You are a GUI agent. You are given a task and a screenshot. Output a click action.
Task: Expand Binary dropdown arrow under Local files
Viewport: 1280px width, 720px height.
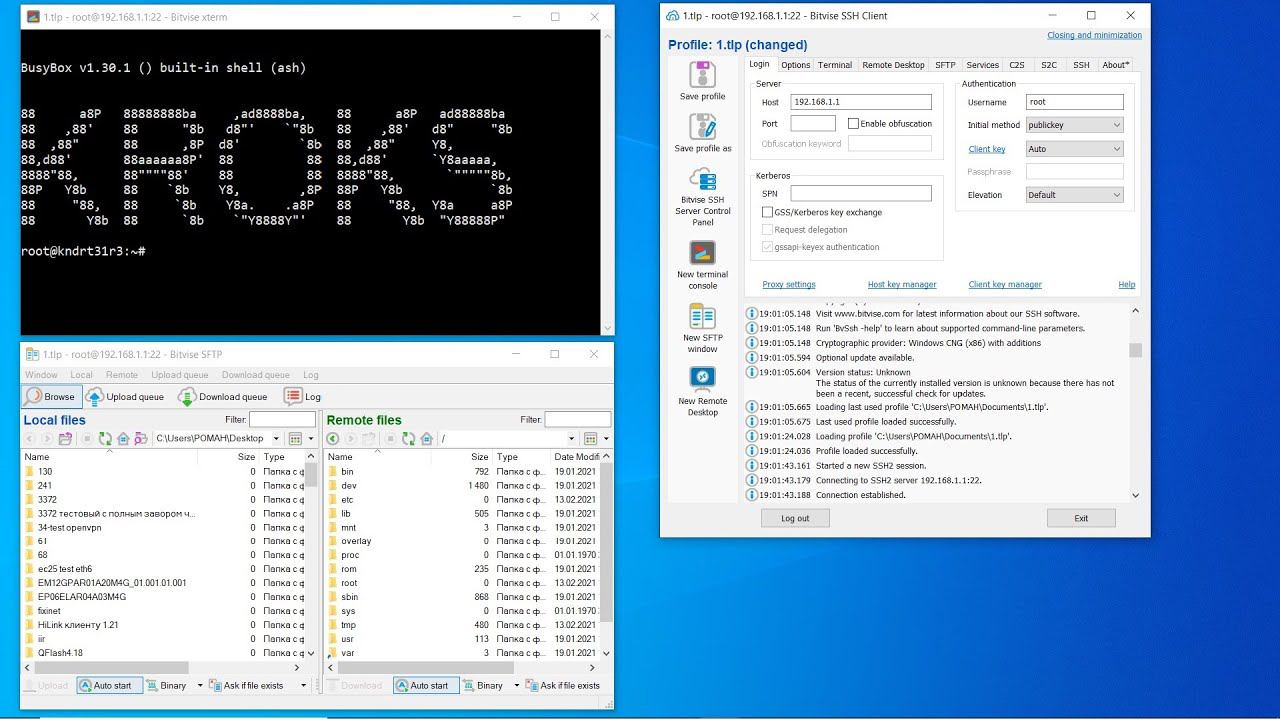[x=200, y=685]
